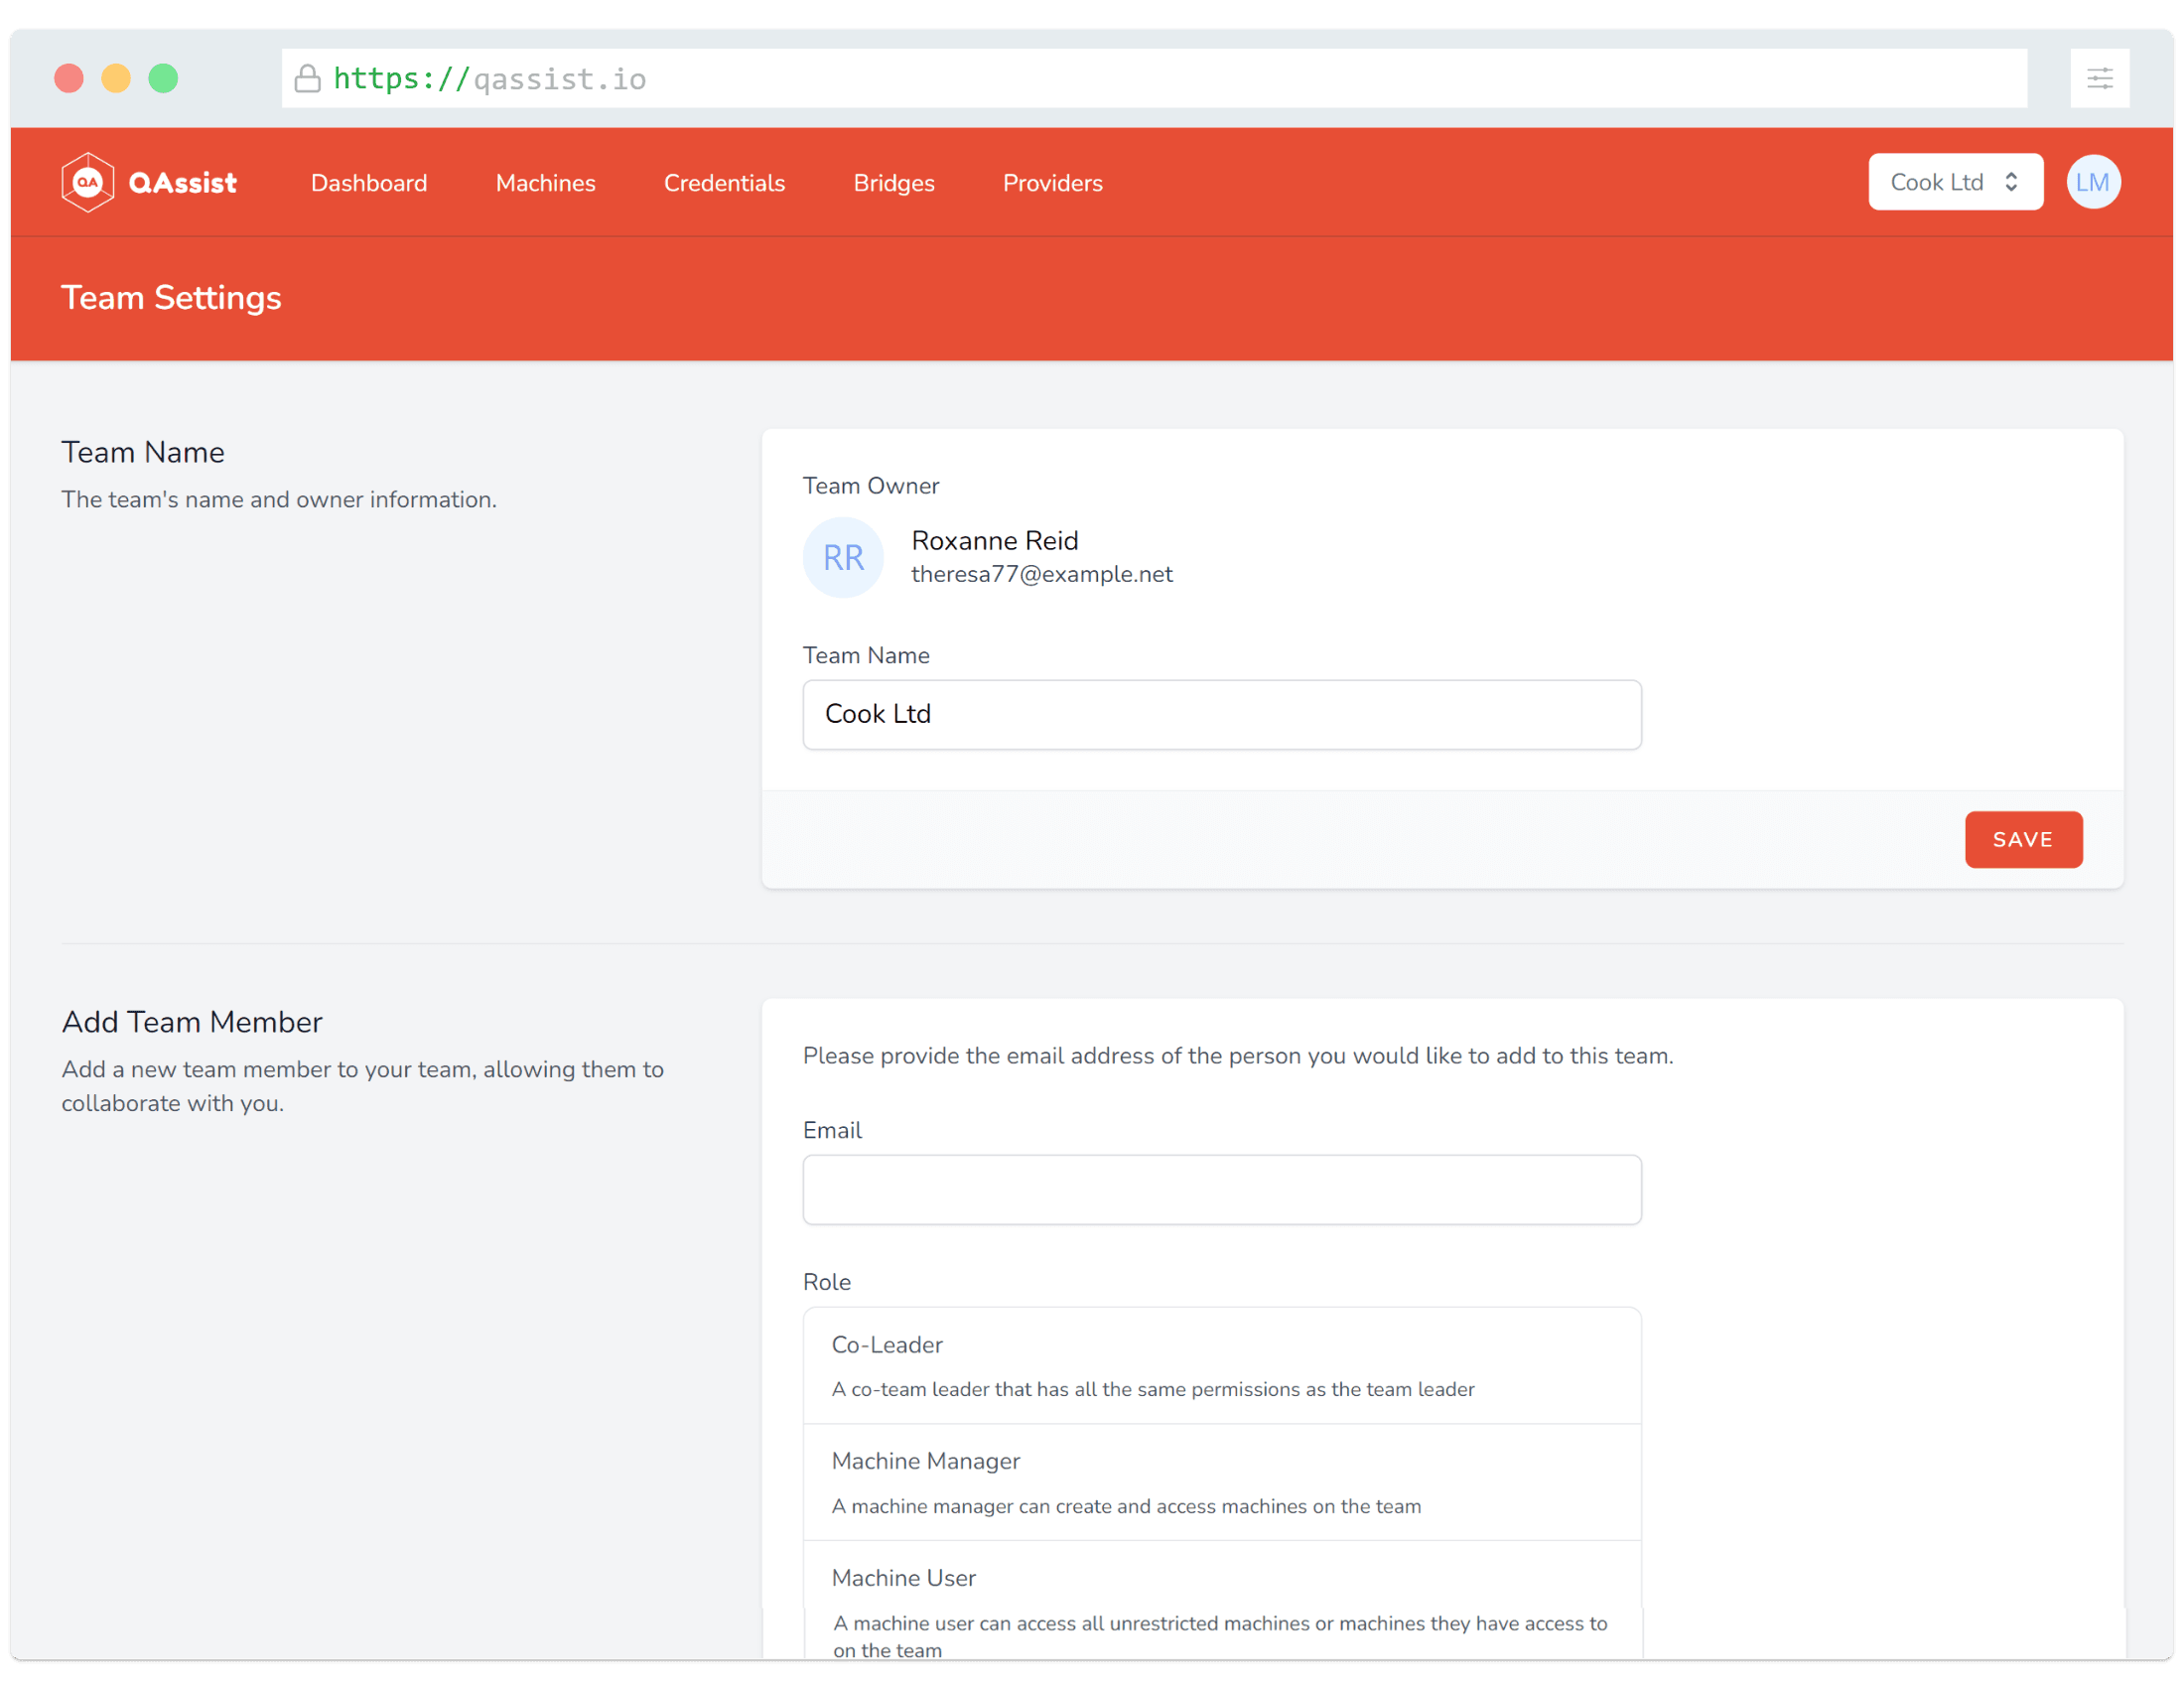Click the red window close dot
Screen dimensions: 2184x1688
pyautogui.click(x=69, y=78)
